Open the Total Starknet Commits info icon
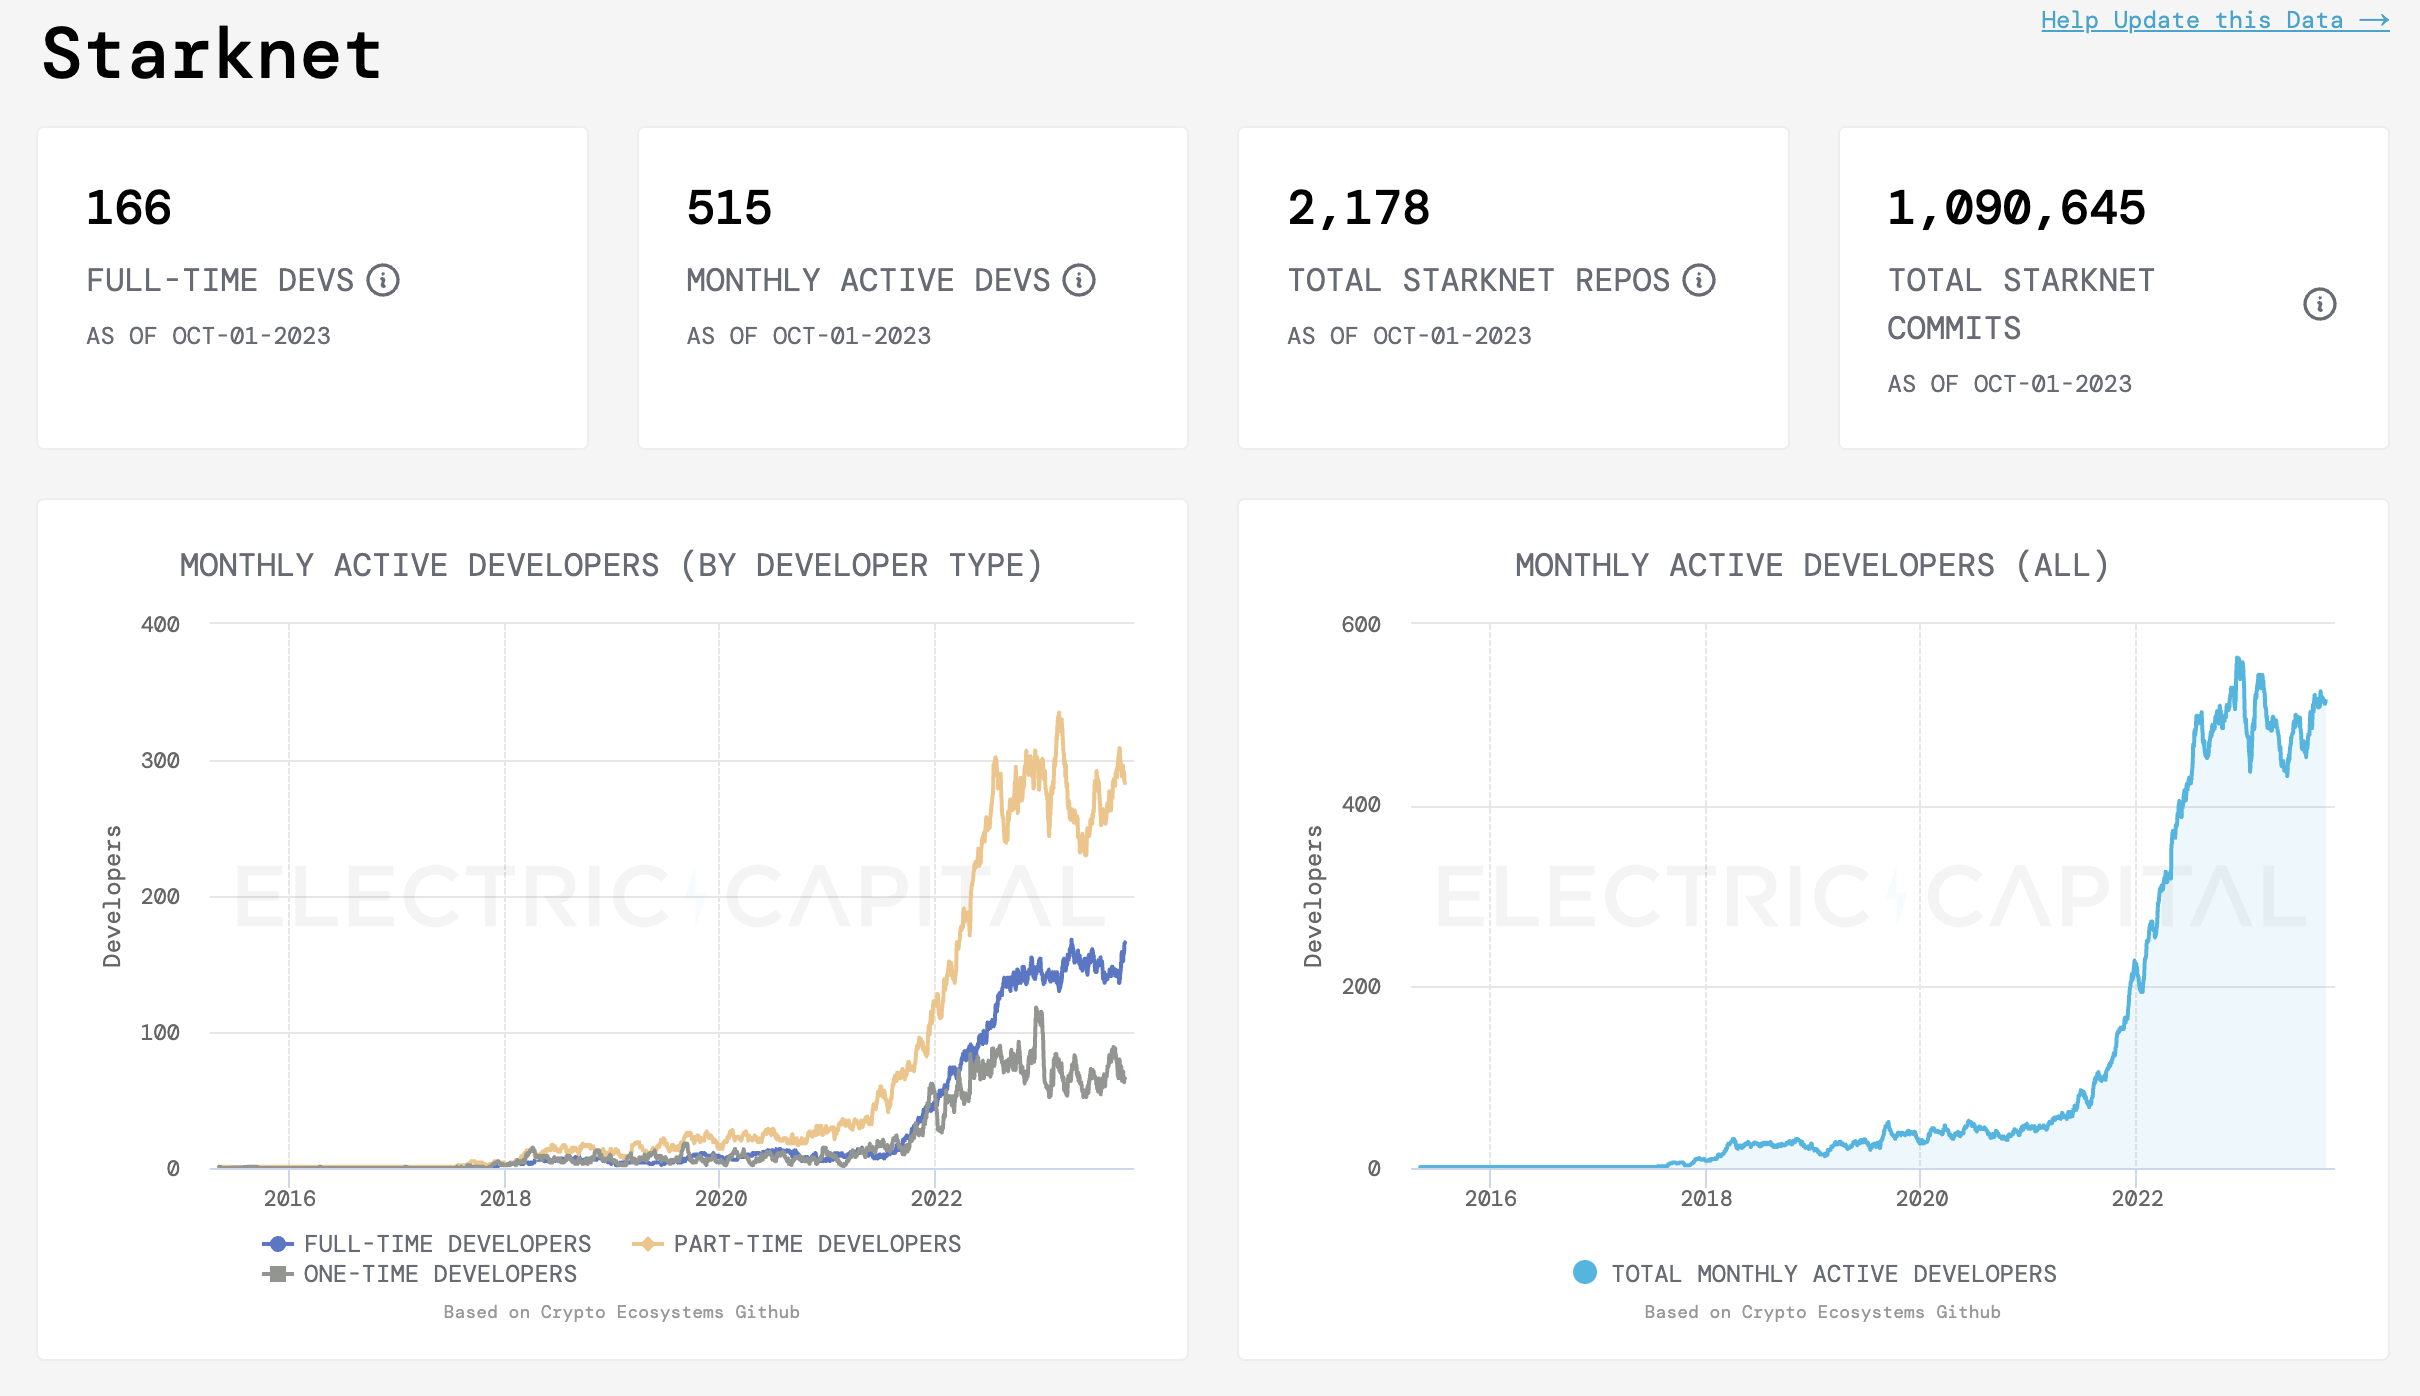This screenshot has height=1396, width=2420. (2322, 304)
